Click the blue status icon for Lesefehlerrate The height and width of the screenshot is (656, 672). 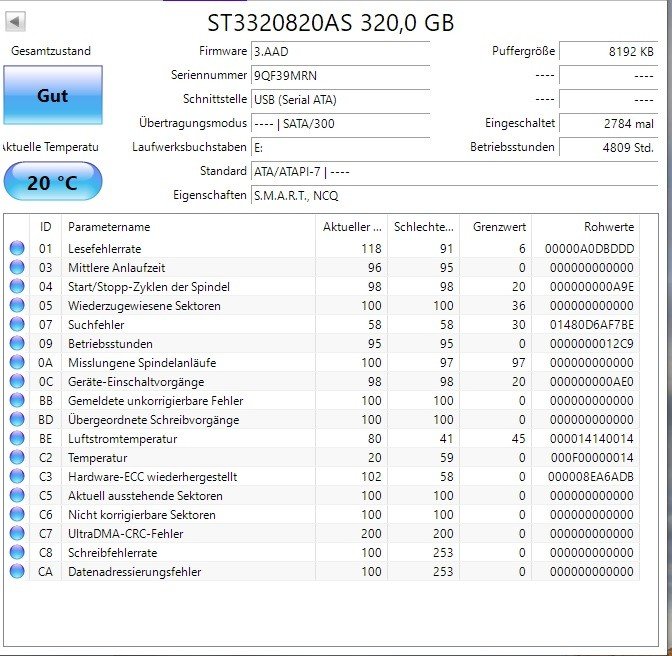tap(17, 249)
